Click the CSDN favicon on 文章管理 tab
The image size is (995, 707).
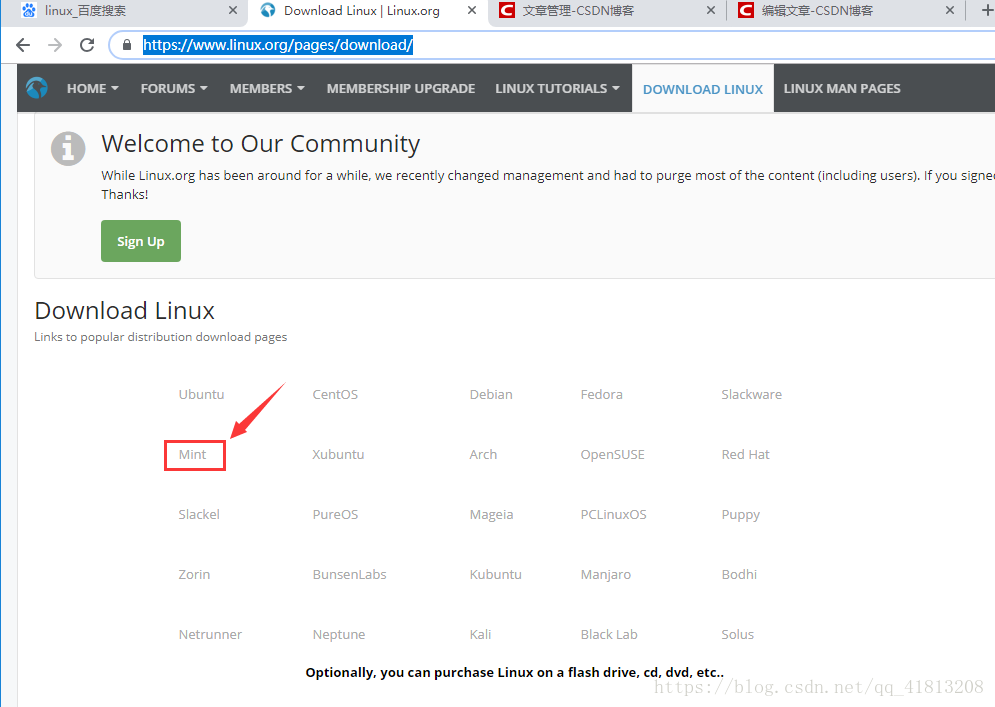tap(506, 10)
